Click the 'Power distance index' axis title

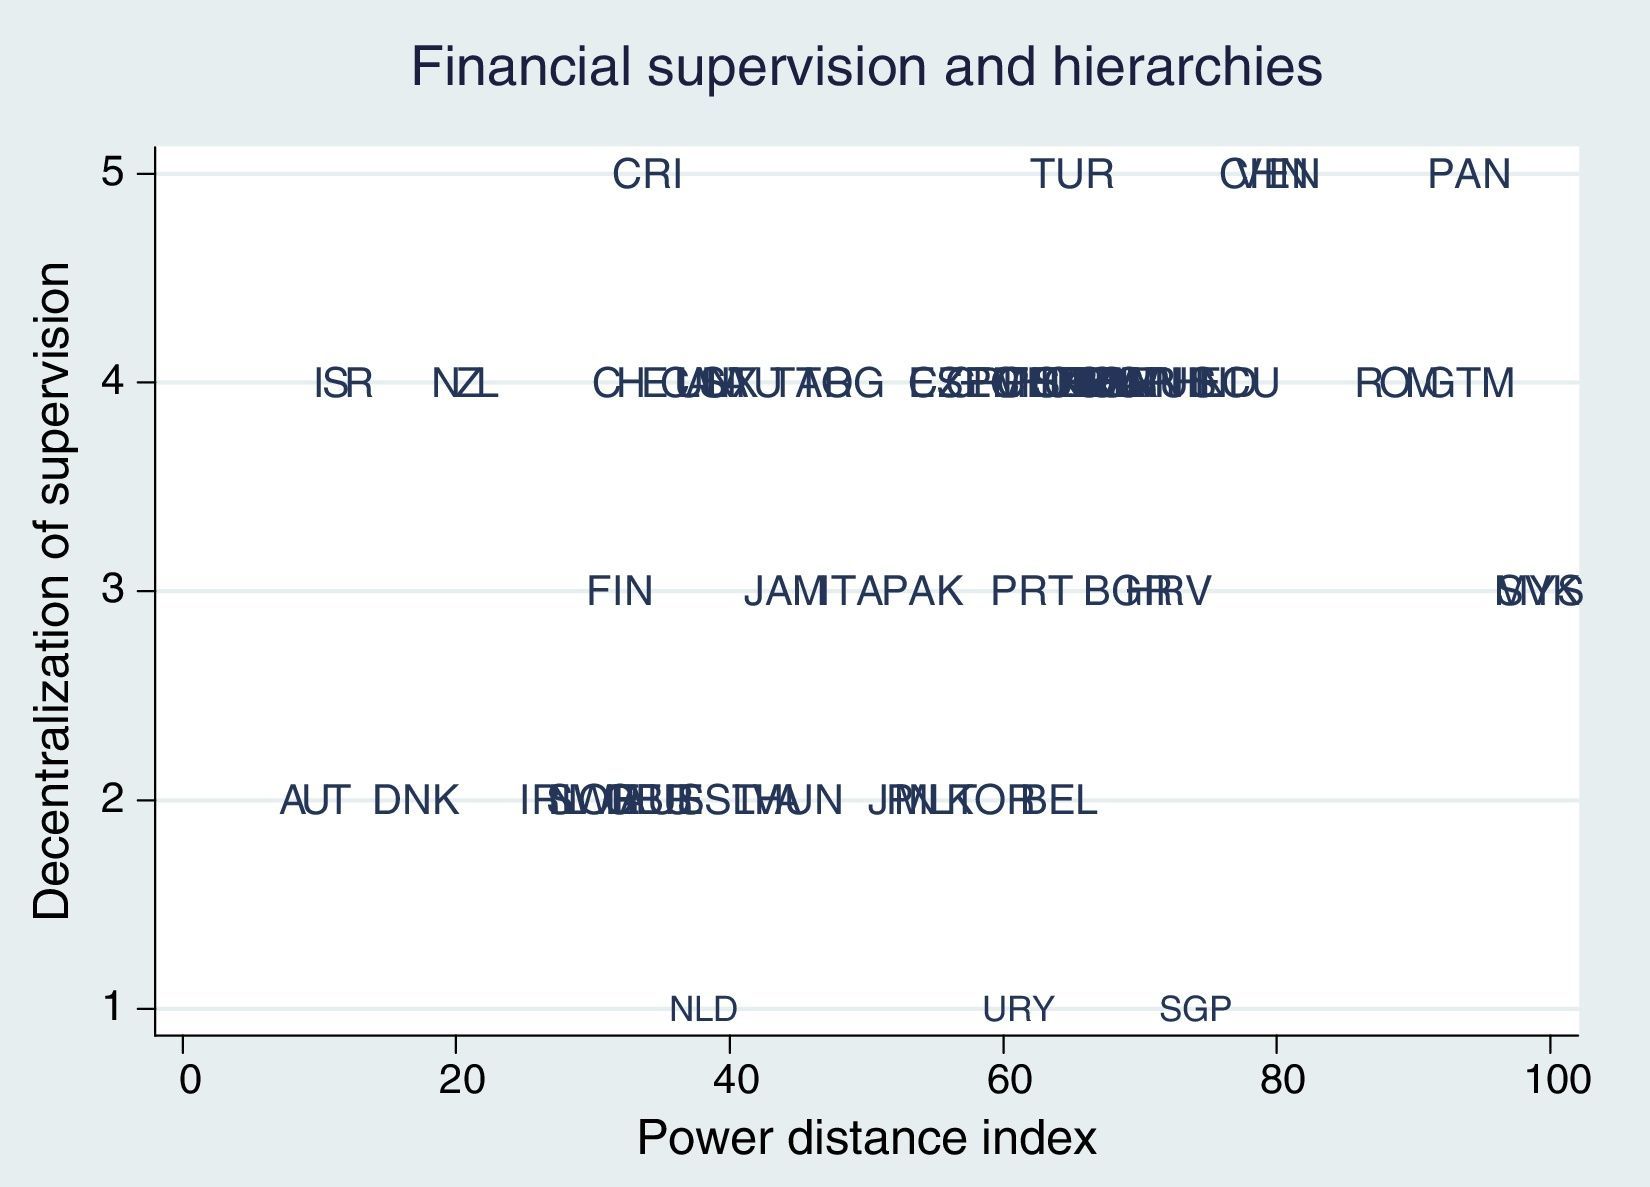[866, 1138]
